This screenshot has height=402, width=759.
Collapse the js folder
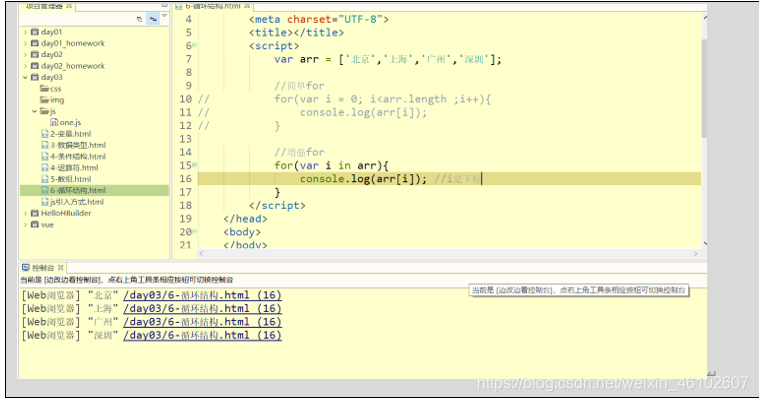pyautogui.click(x=34, y=111)
